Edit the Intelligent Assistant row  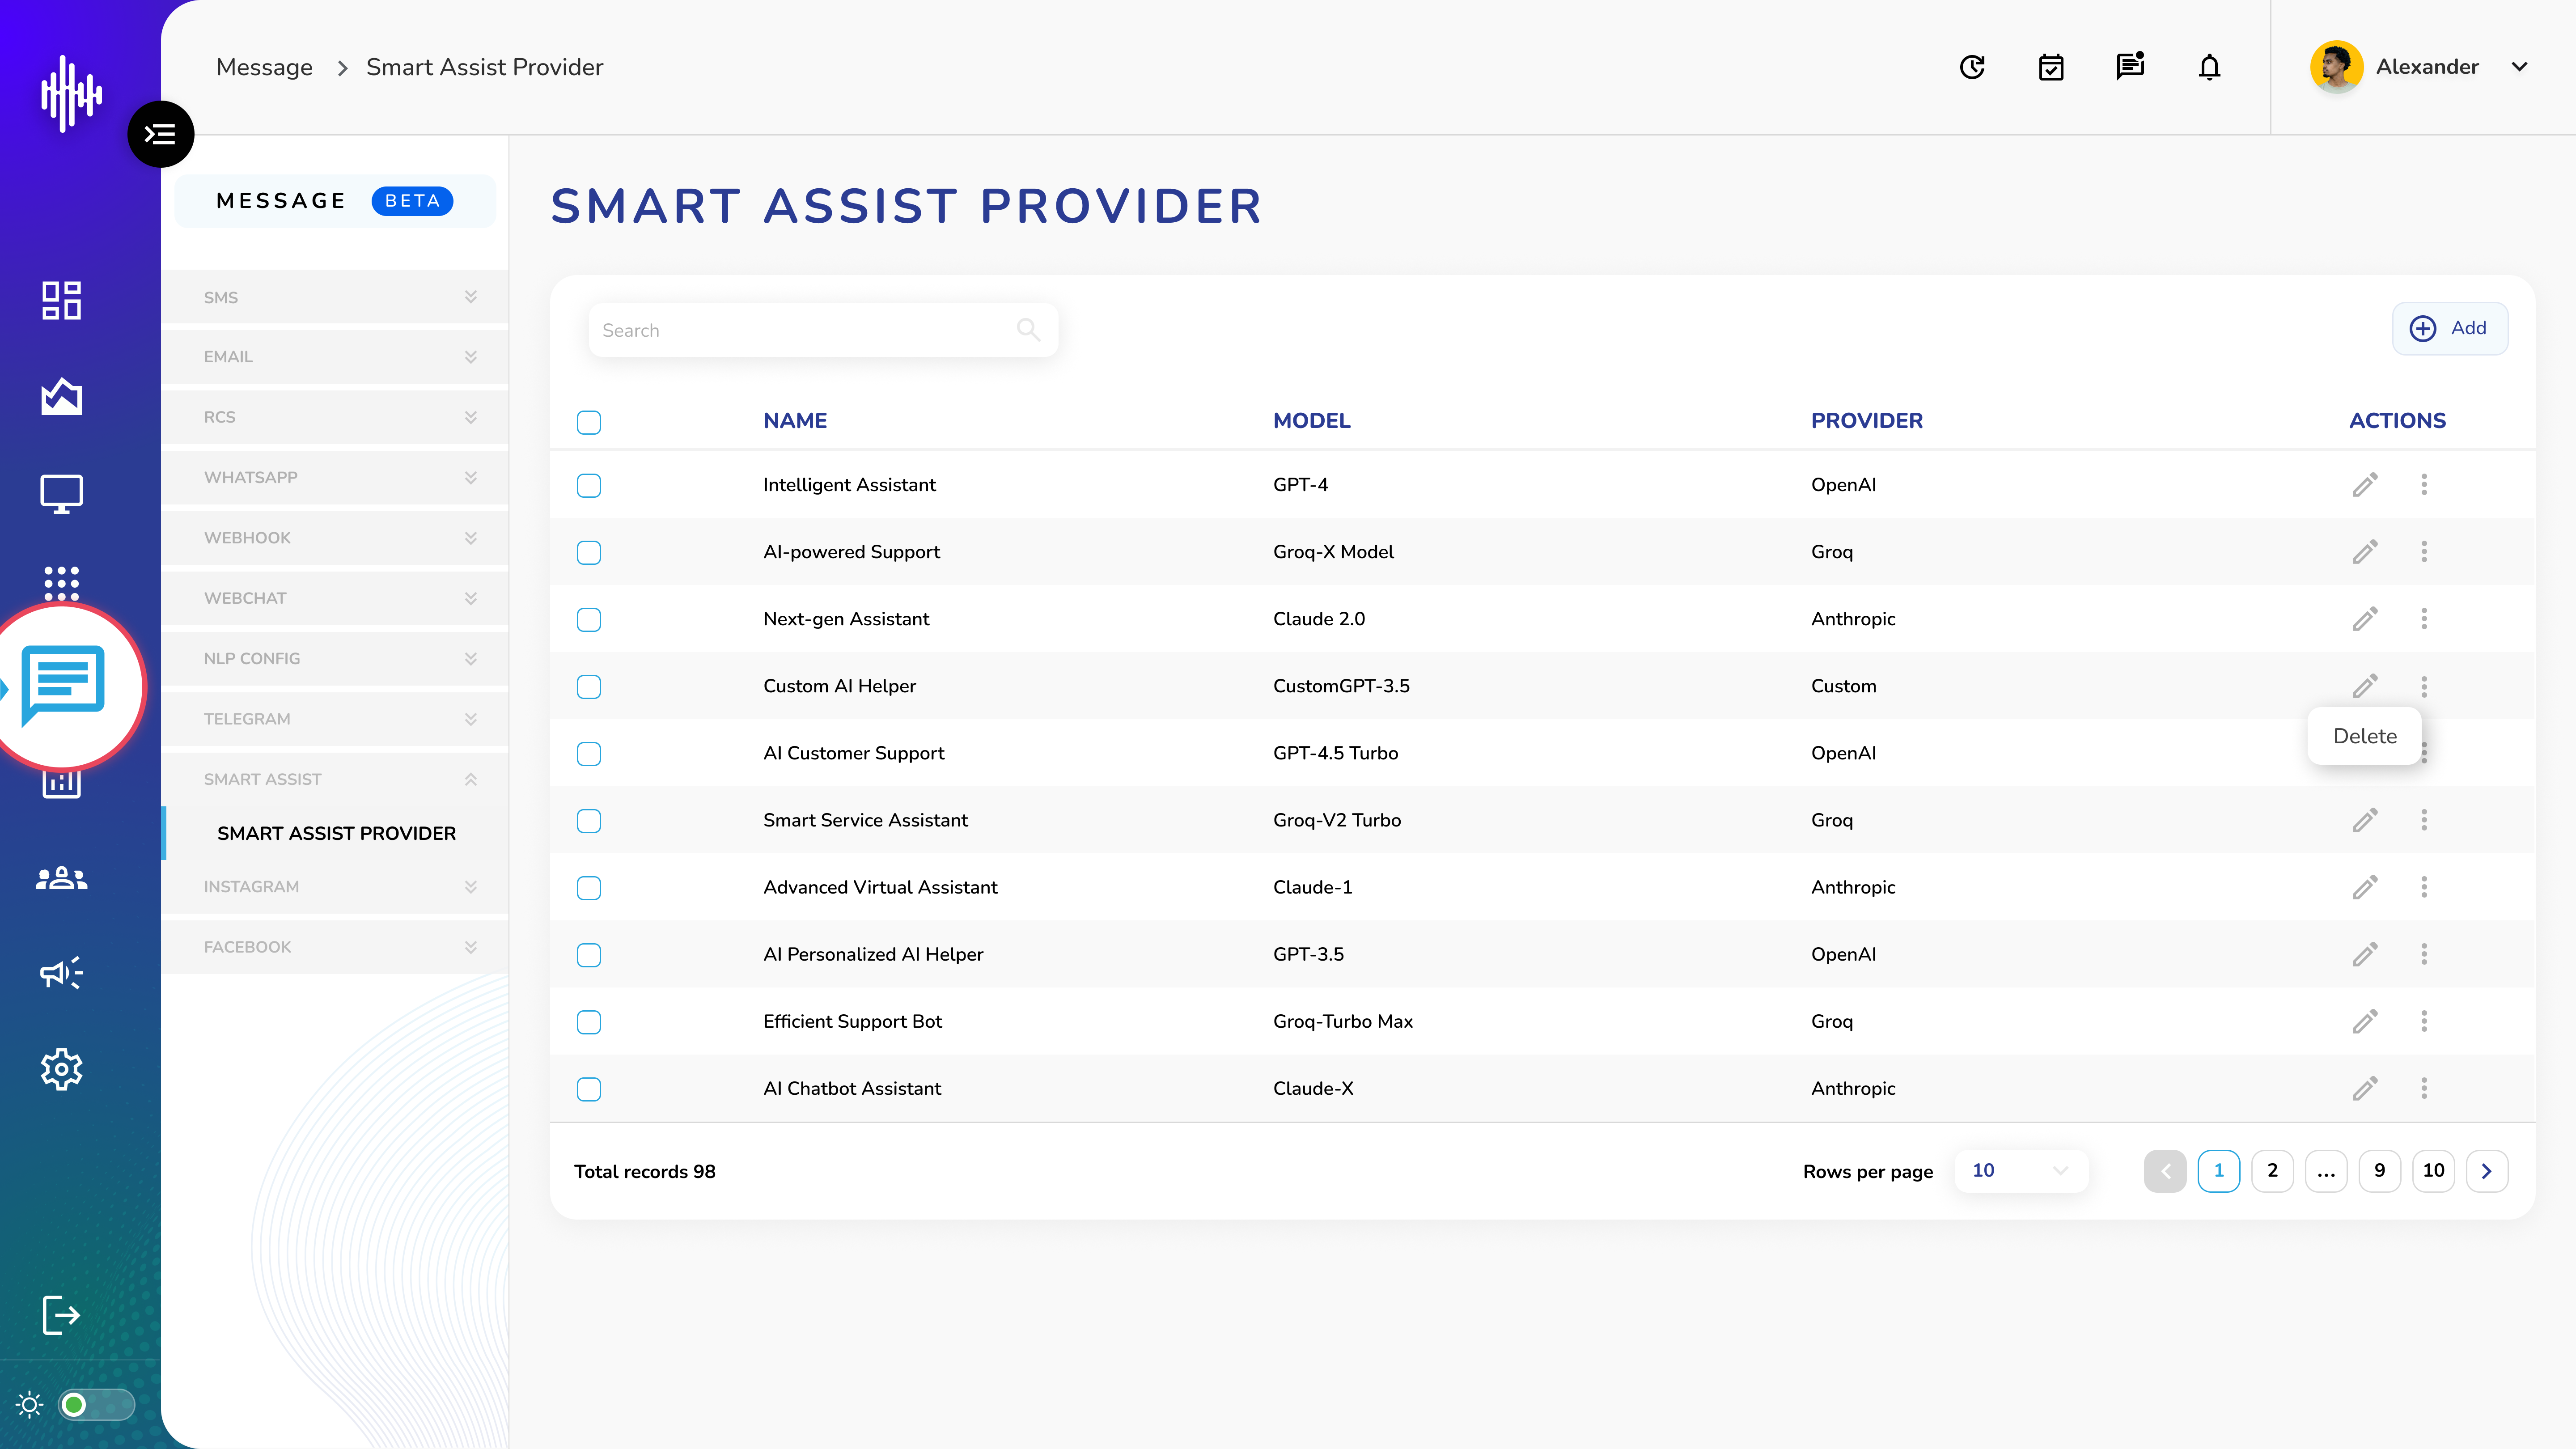click(x=2365, y=485)
